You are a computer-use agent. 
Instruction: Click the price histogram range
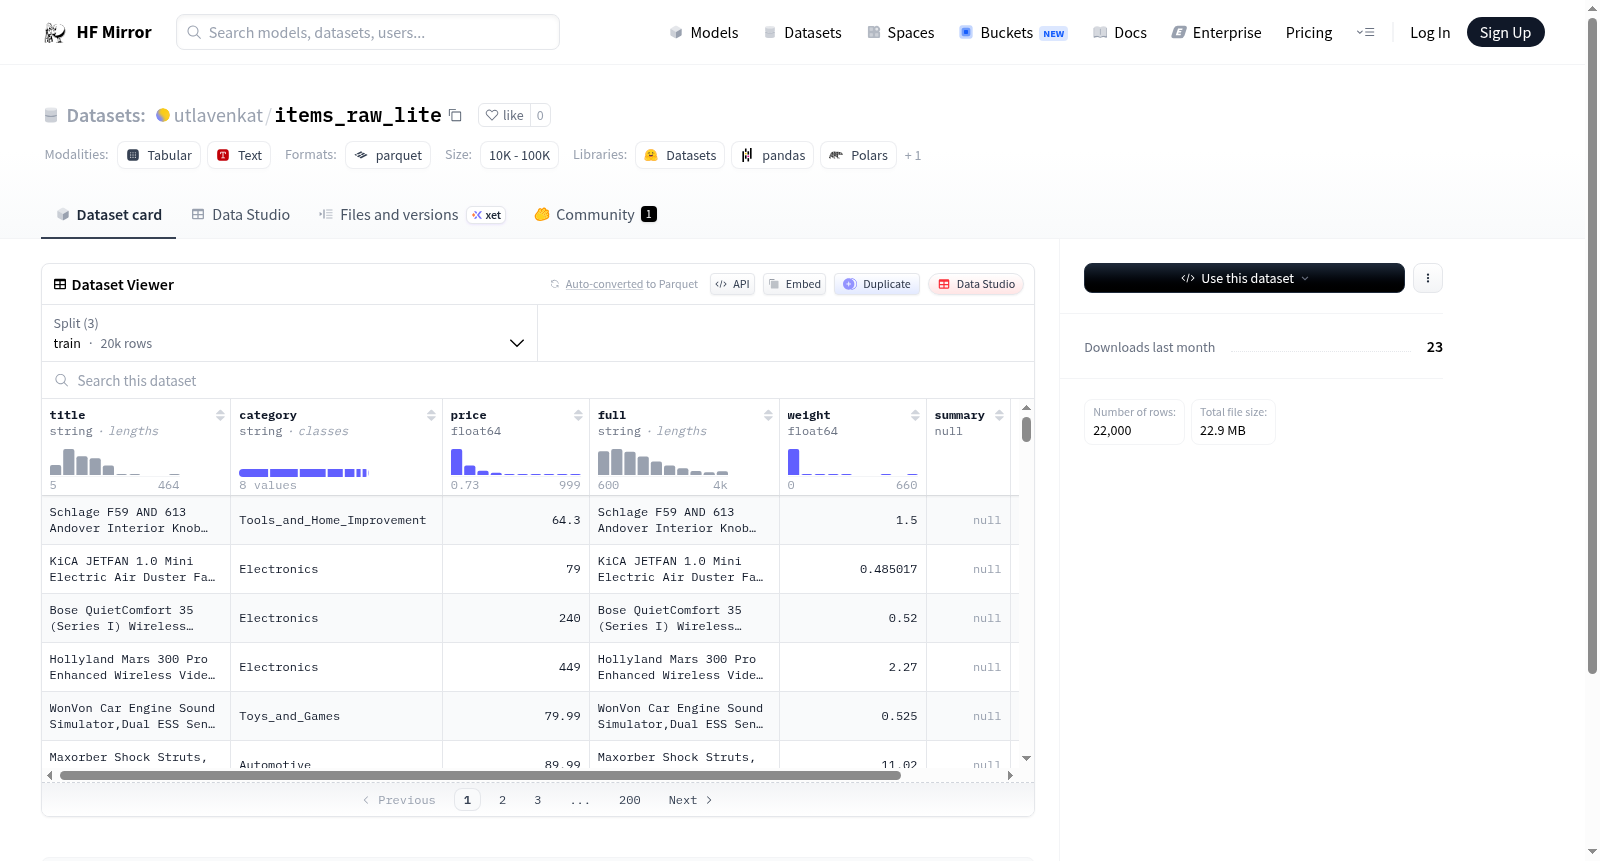(515, 462)
